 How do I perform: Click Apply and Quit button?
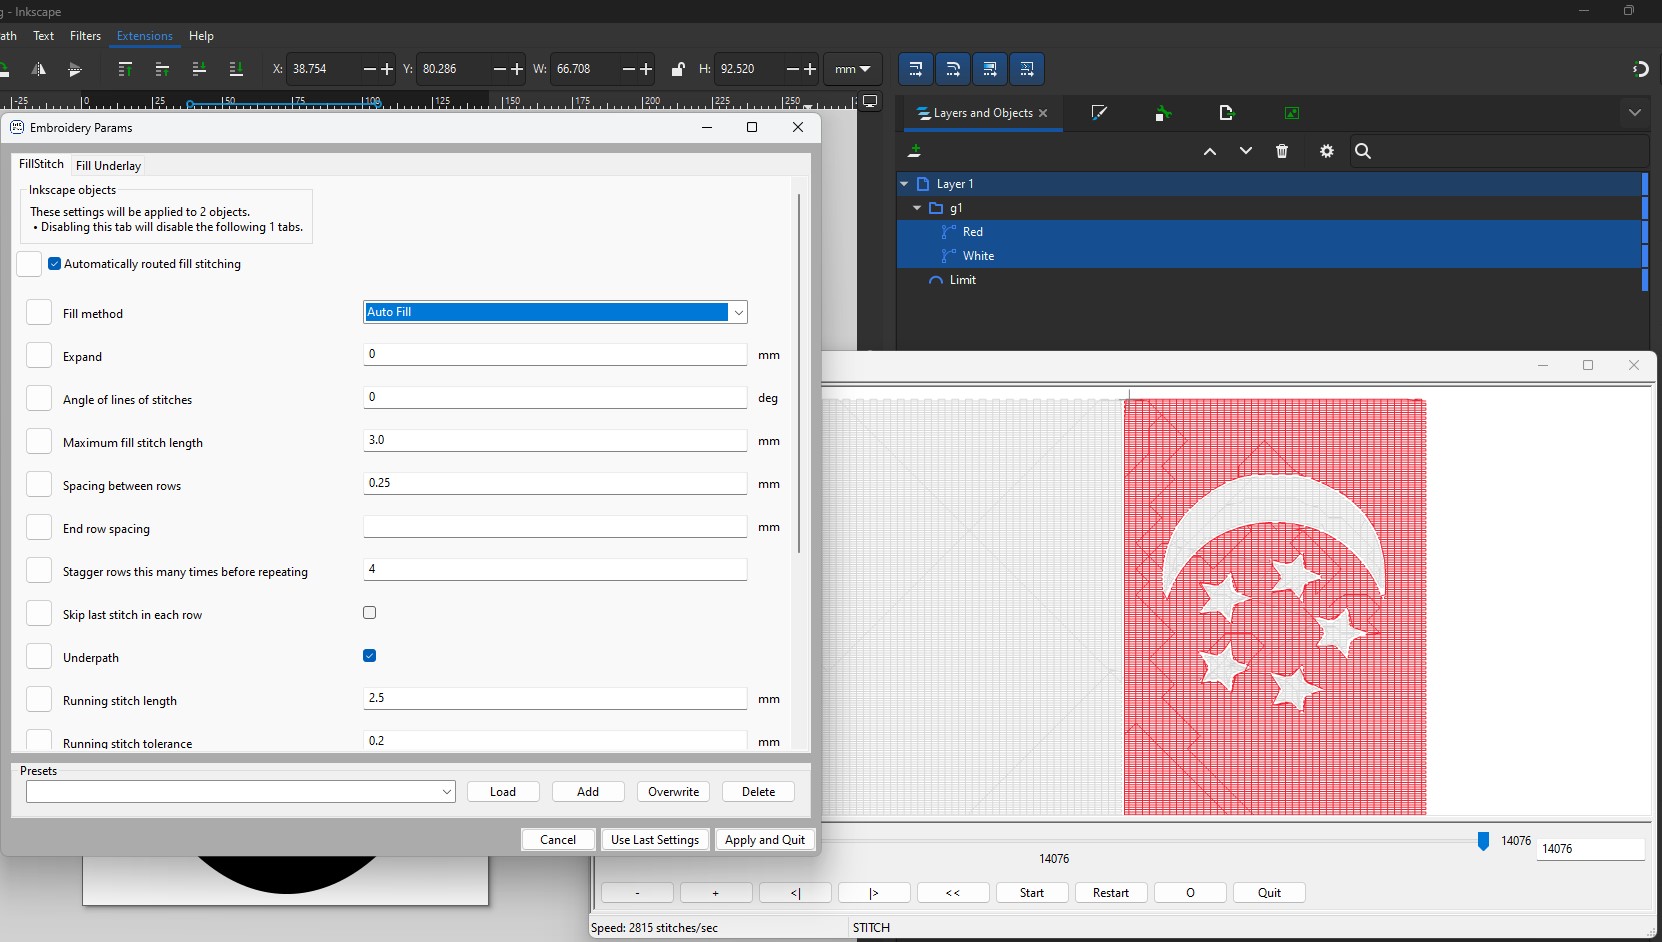click(765, 840)
